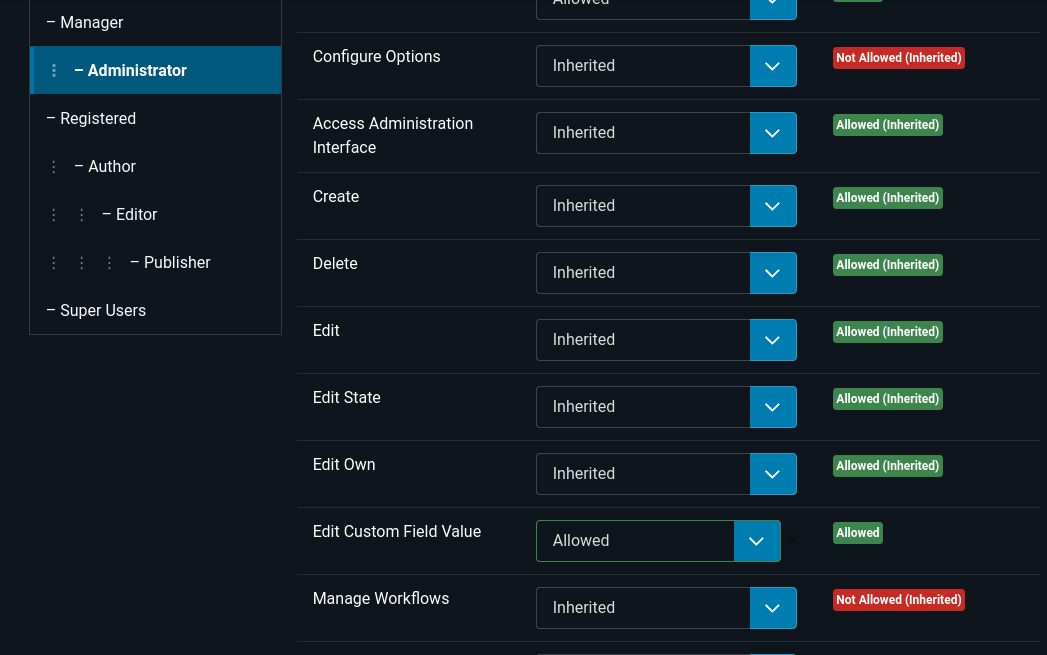Image resolution: width=1047 pixels, height=655 pixels.
Task: Click Allowed (Inherited) badge beside Edit Own
Action: click(x=887, y=466)
